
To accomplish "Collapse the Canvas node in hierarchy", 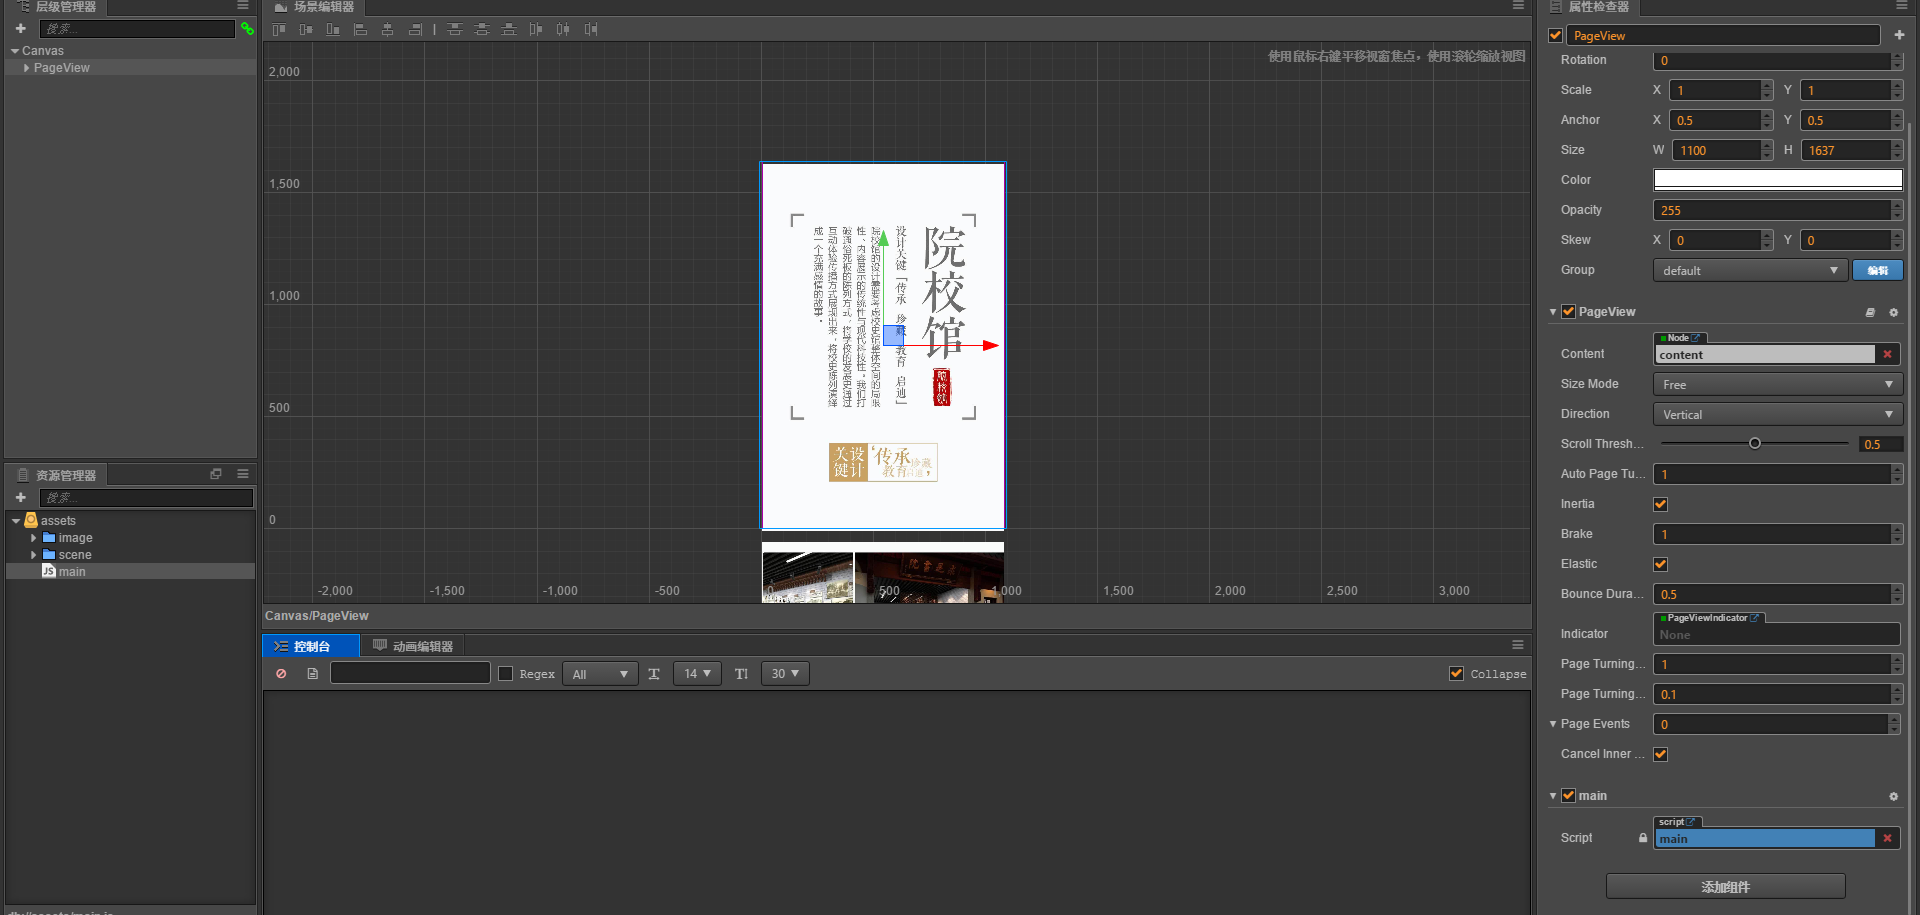I will (x=15, y=51).
